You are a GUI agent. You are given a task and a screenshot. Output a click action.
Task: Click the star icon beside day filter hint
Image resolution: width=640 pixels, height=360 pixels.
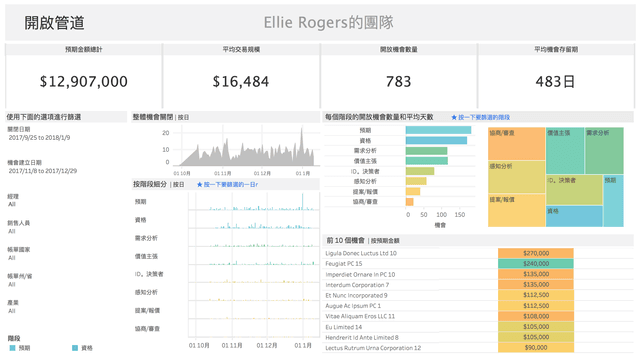click(200, 184)
